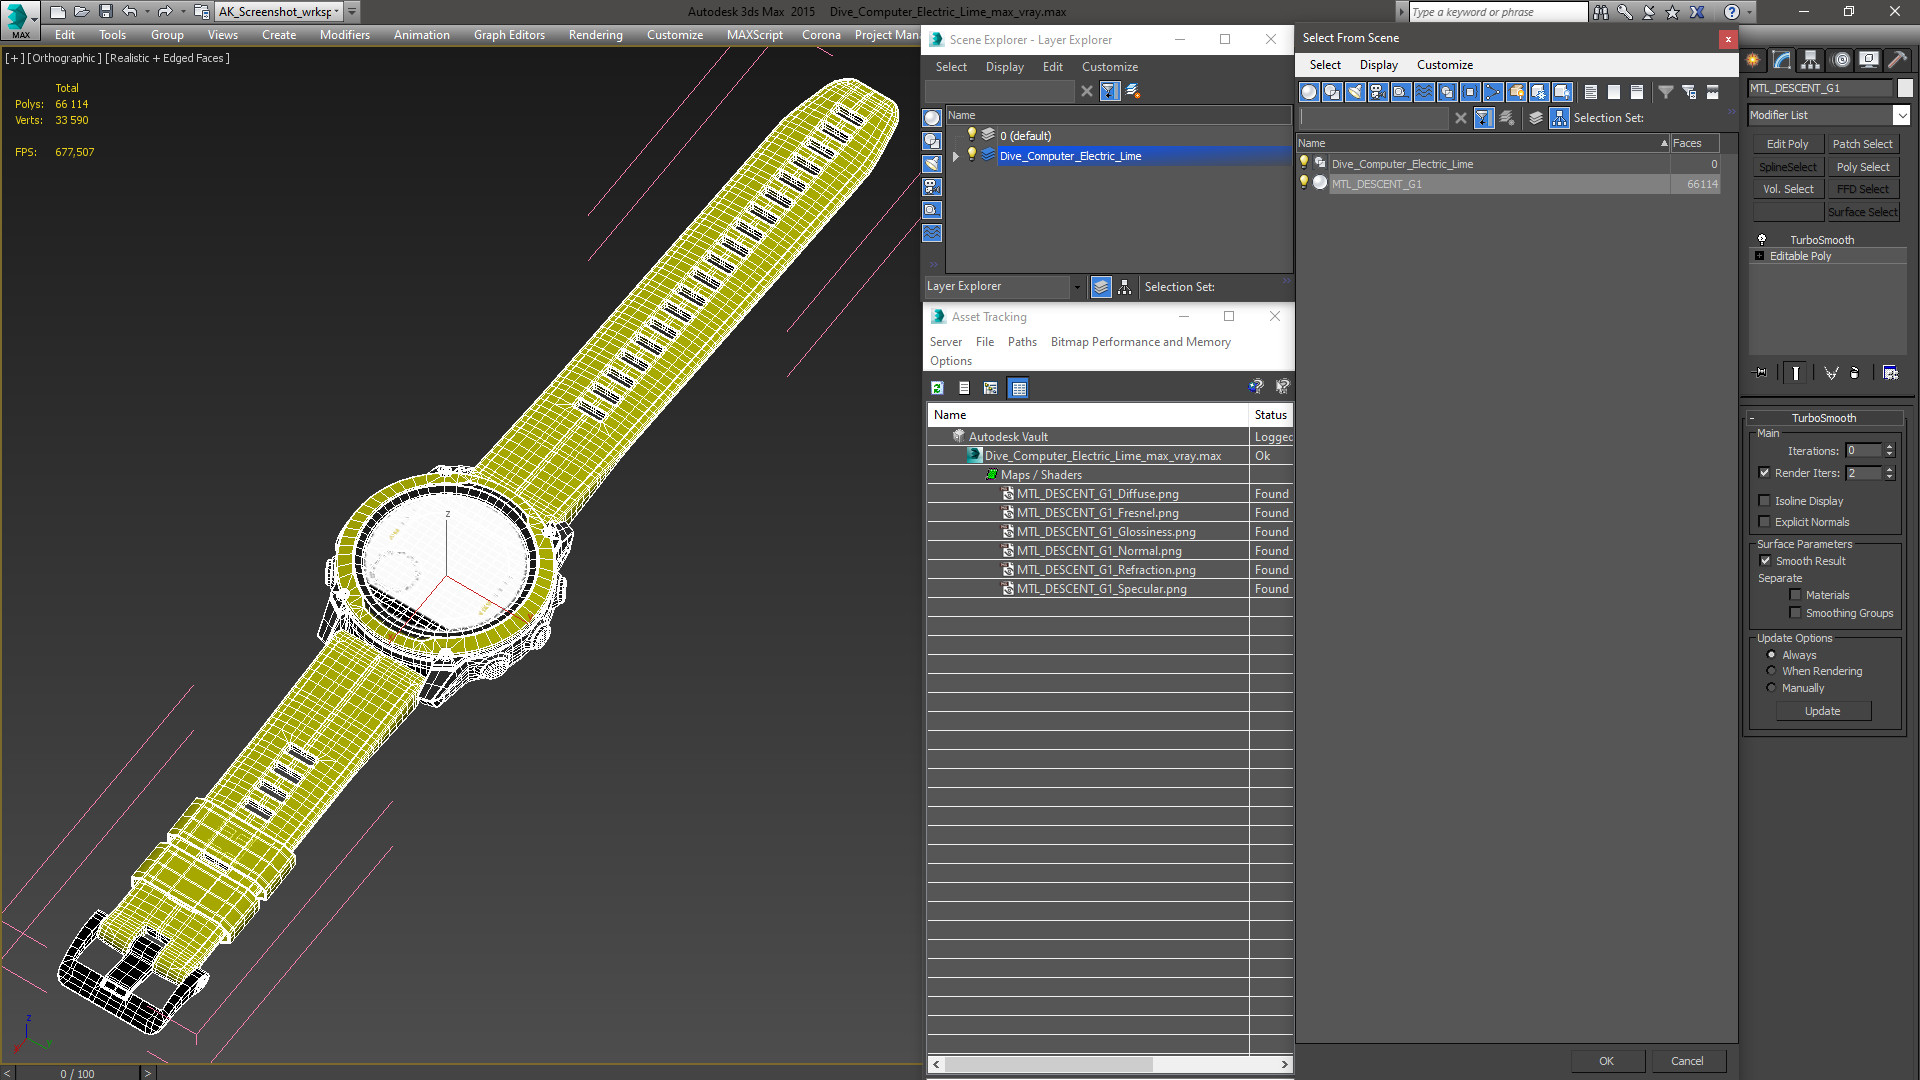
Task: Toggle helpers display filter in Select From Scene
Action: pyautogui.click(x=1401, y=92)
